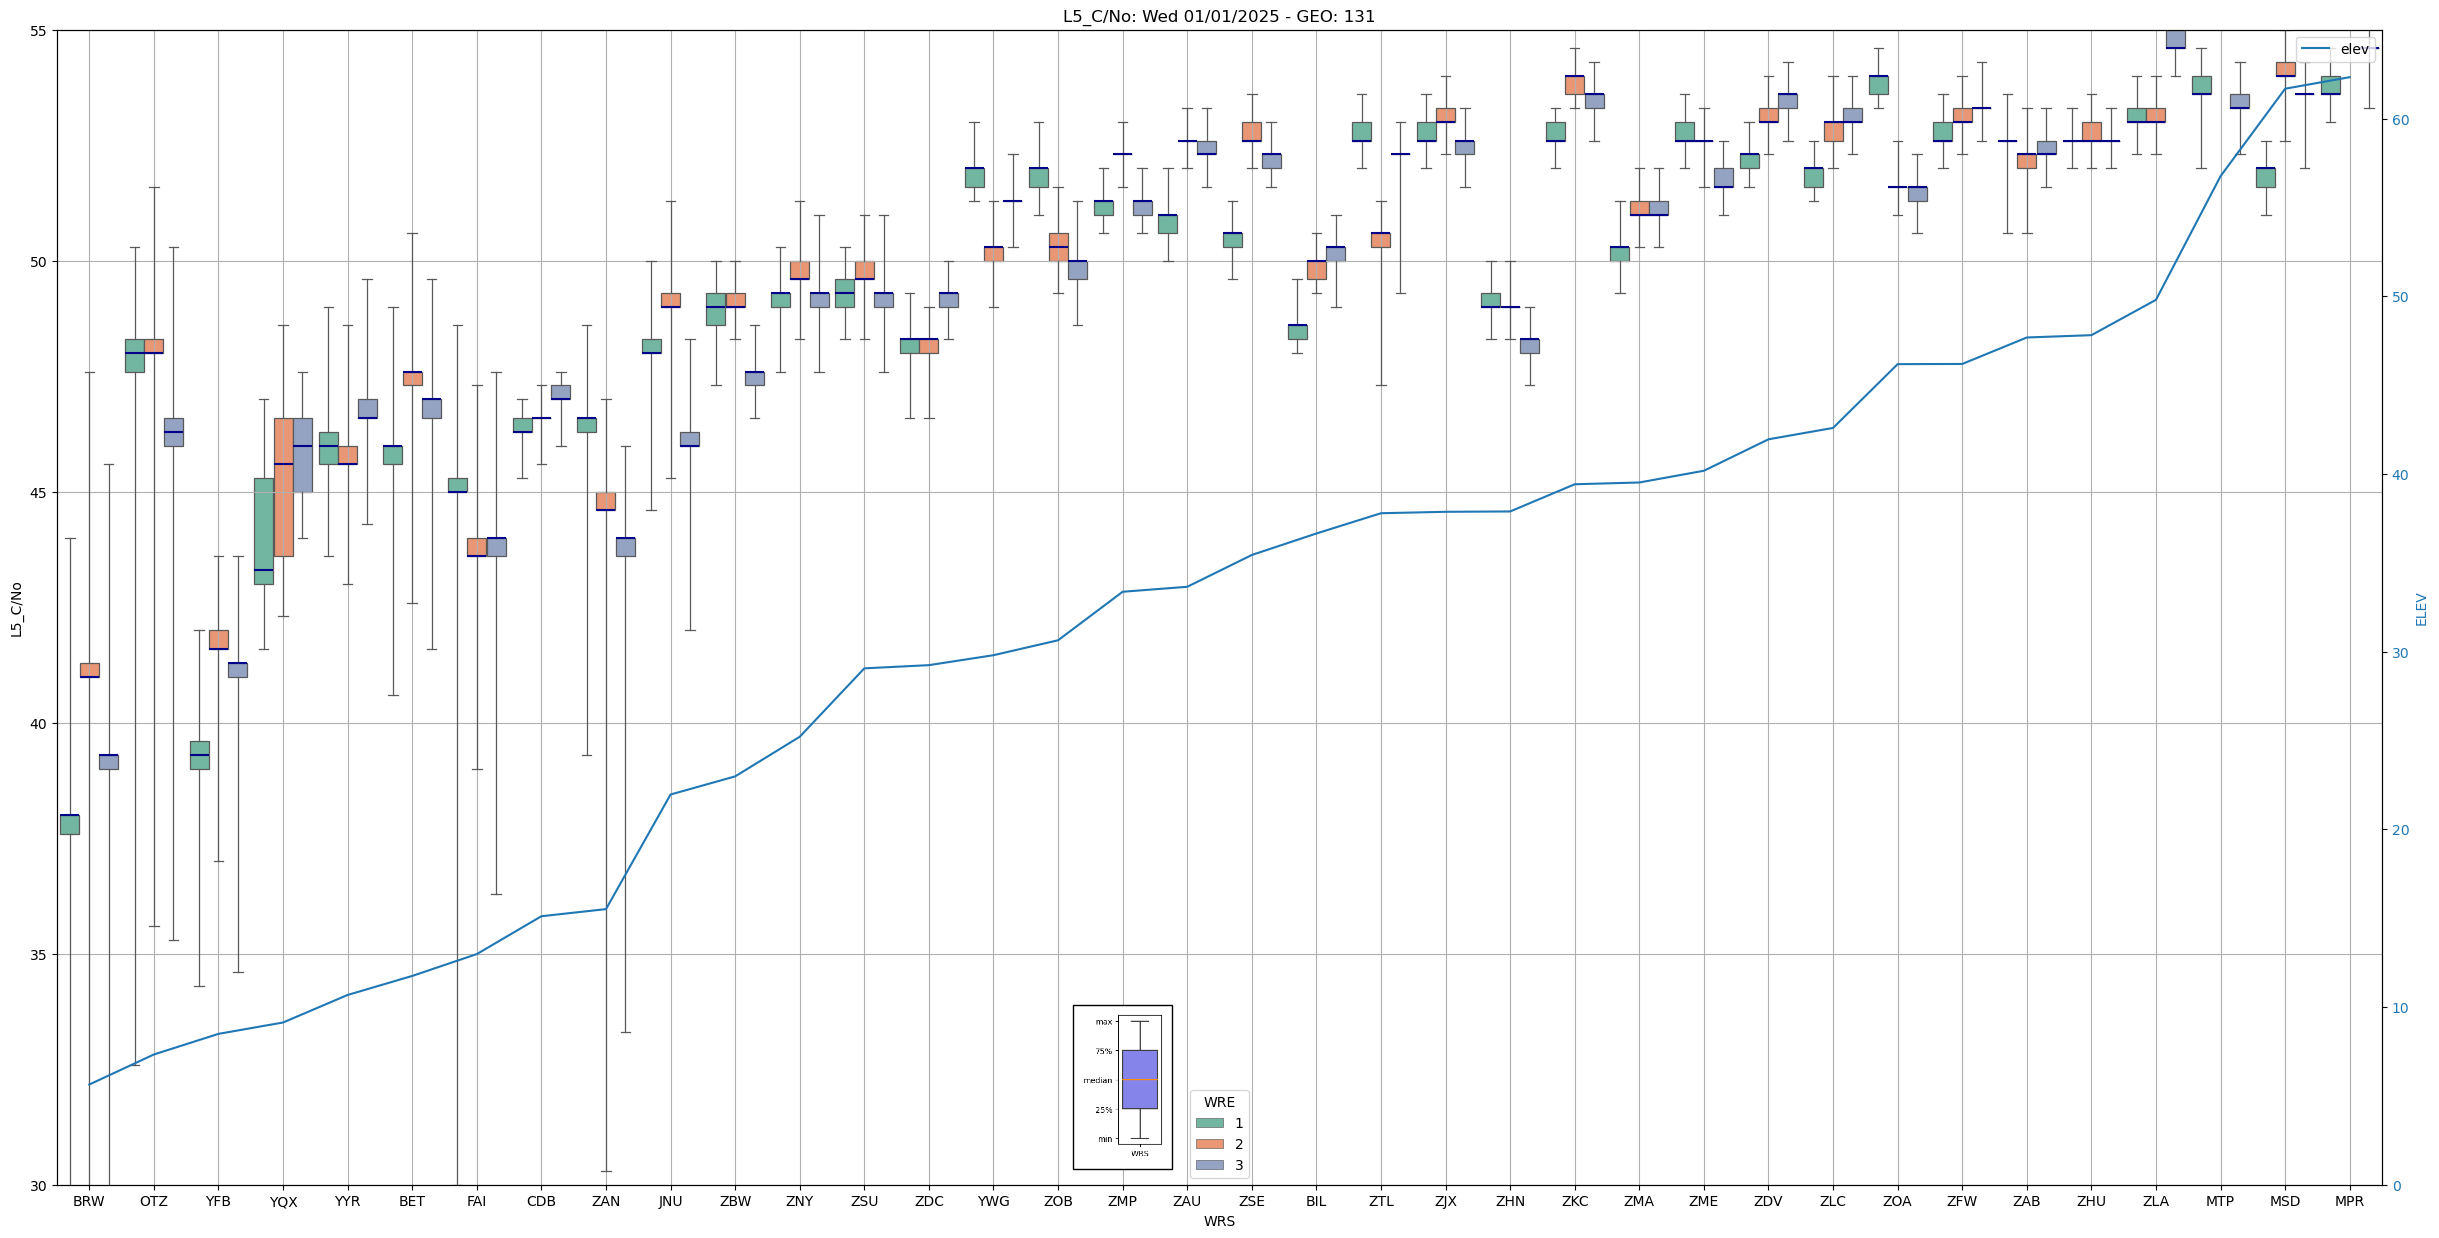This screenshot has height=1238, width=2439.
Task: Click the 45 tick on left axis
Action: point(38,493)
